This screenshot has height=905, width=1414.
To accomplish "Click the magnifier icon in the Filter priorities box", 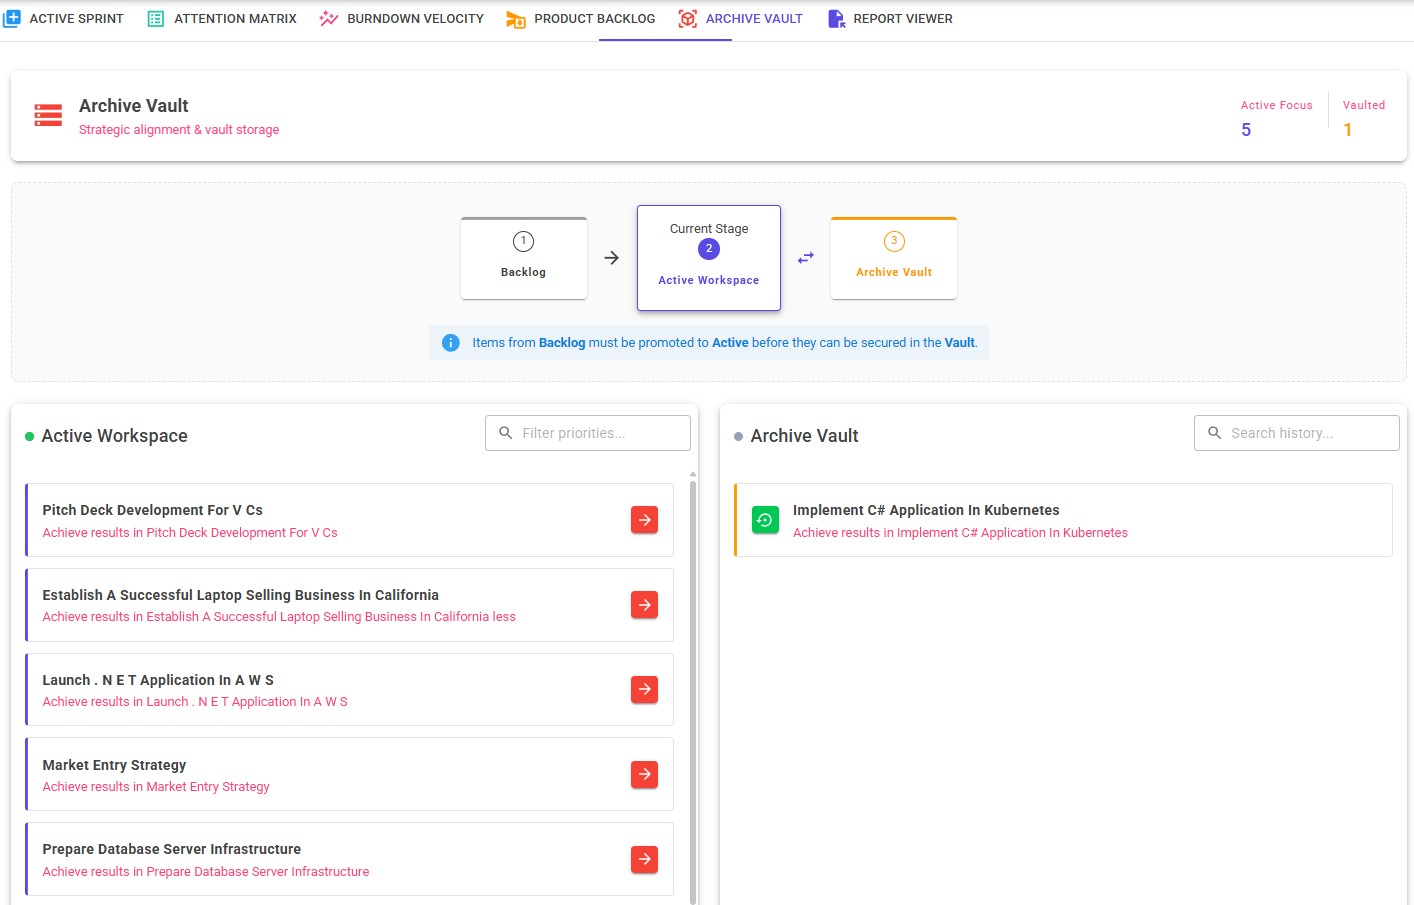I will (x=505, y=432).
